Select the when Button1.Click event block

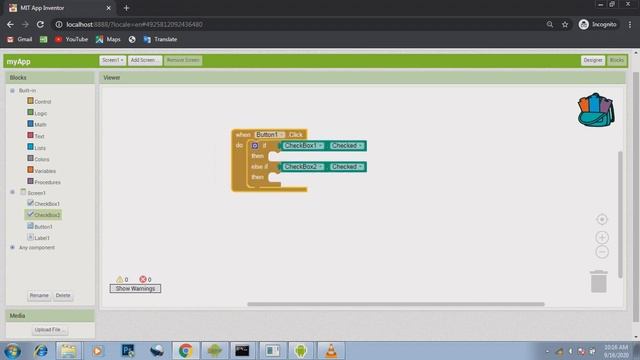[243, 134]
